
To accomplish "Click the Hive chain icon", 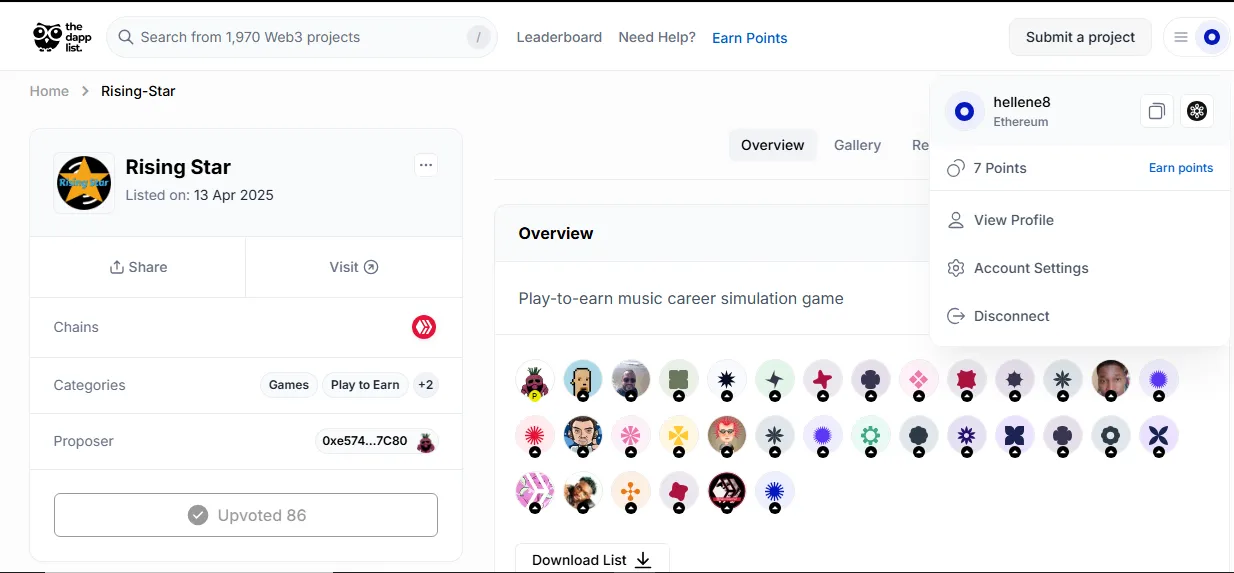I will (424, 327).
